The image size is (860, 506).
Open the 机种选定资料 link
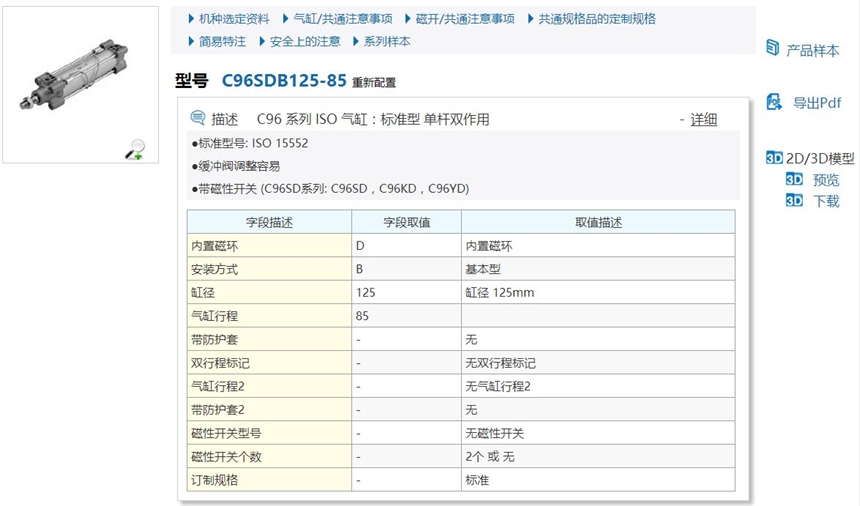(x=233, y=19)
